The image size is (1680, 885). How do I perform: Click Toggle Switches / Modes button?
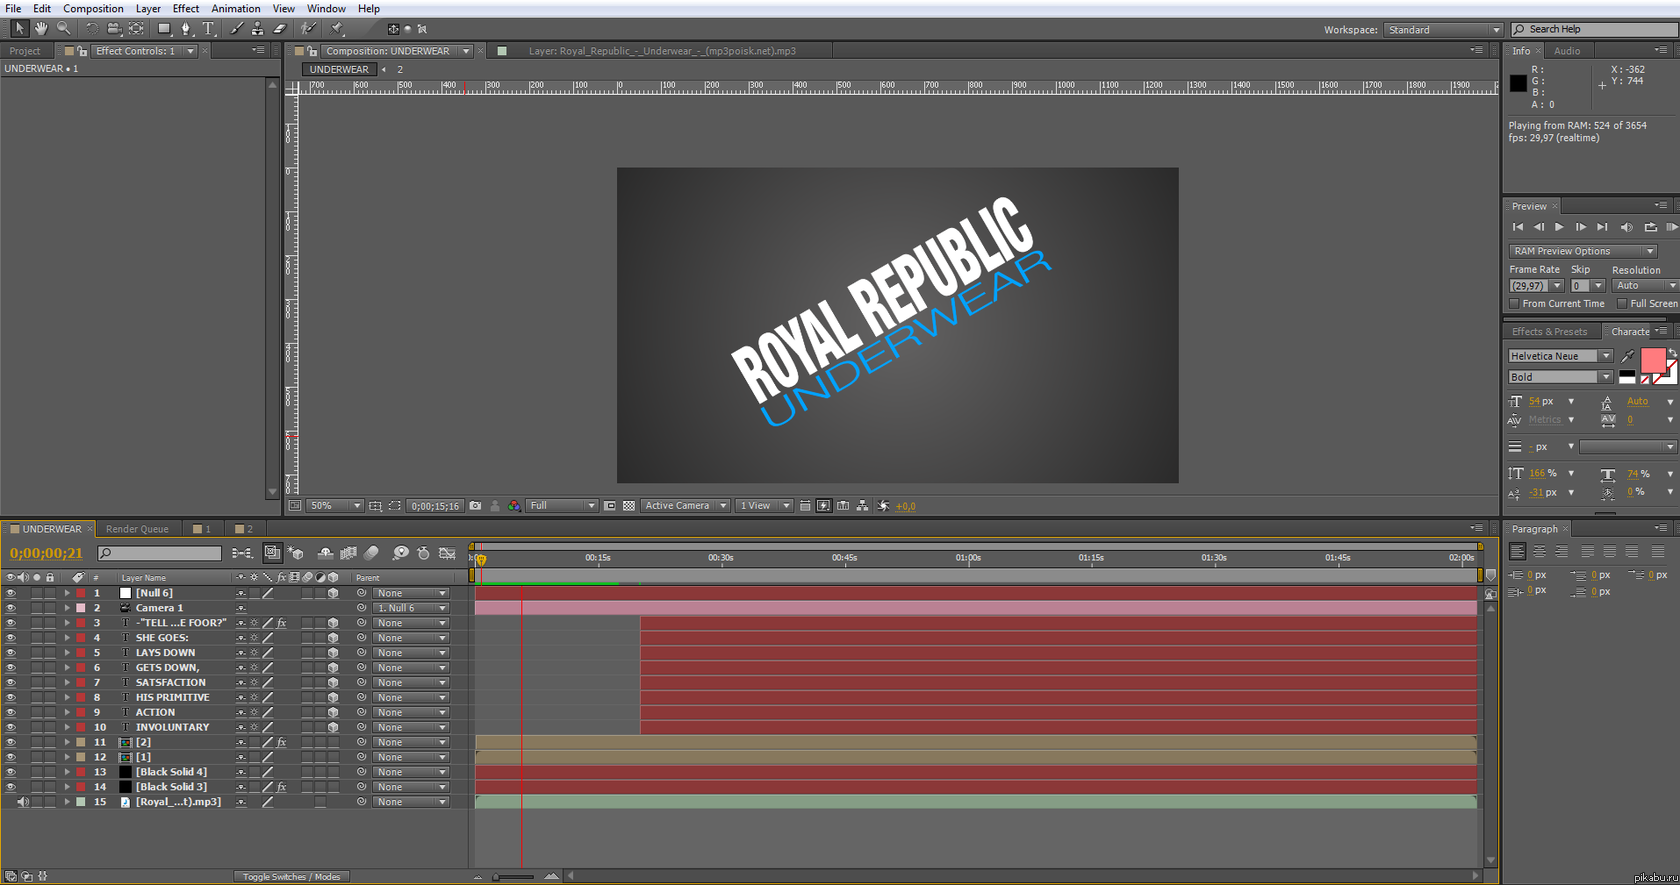tap(291, 877)
